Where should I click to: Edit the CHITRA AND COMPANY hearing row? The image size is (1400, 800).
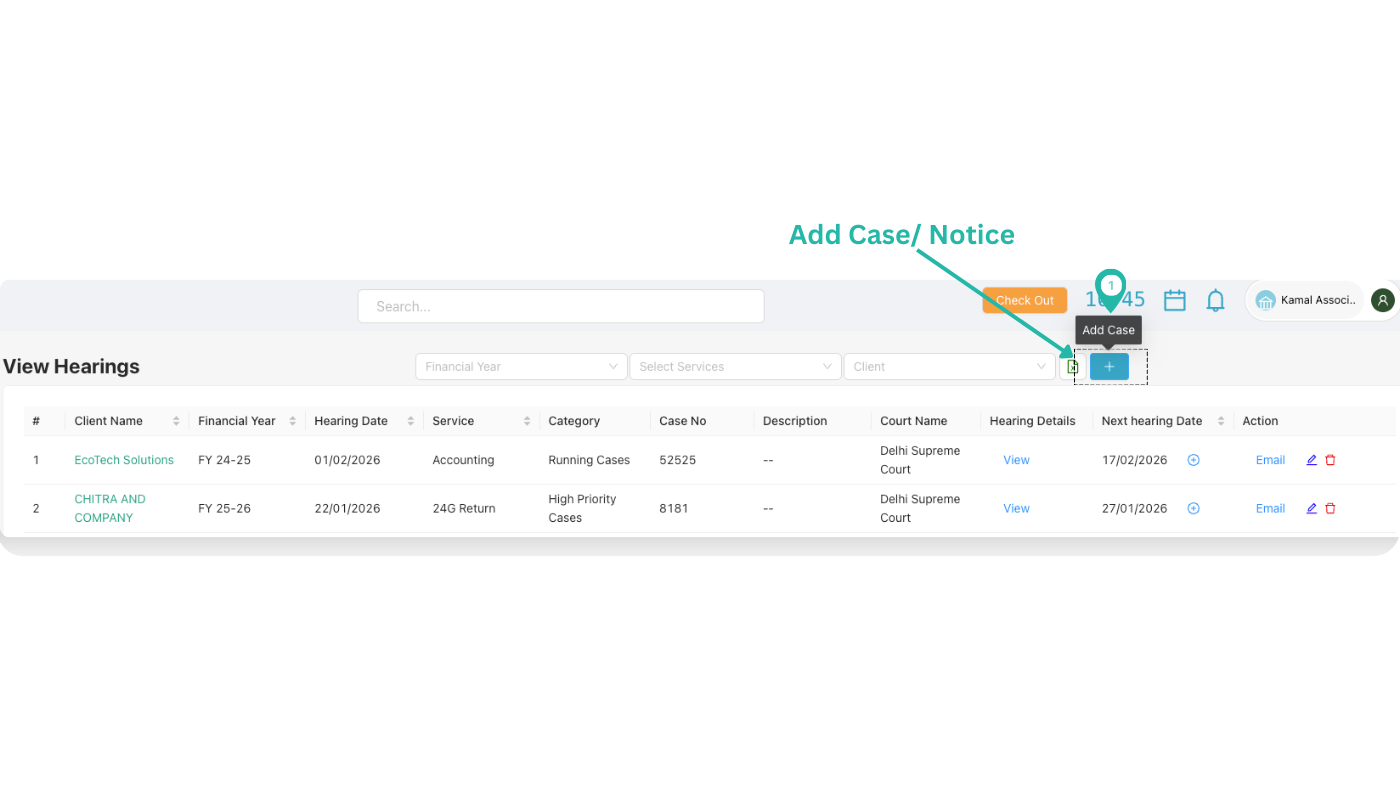1312,508
